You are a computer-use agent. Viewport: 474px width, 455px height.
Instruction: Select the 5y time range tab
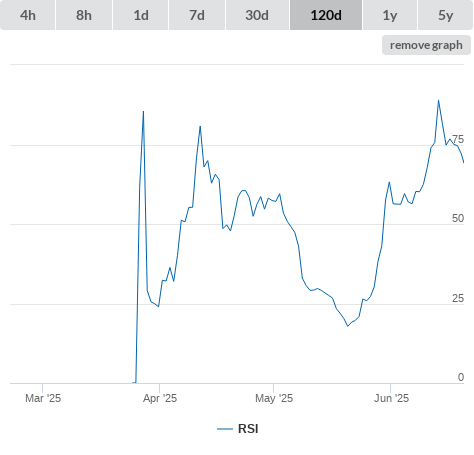click(x=446, y=15)
